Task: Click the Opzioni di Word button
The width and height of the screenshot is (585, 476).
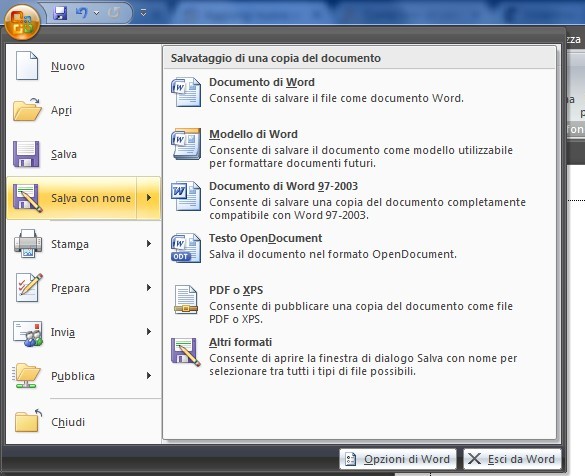Action: [398, 459]
